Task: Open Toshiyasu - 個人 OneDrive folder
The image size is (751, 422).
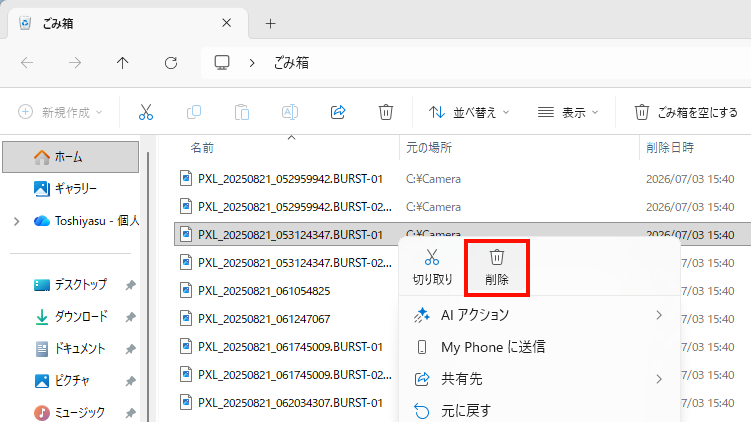Action: tap(87, 221)
